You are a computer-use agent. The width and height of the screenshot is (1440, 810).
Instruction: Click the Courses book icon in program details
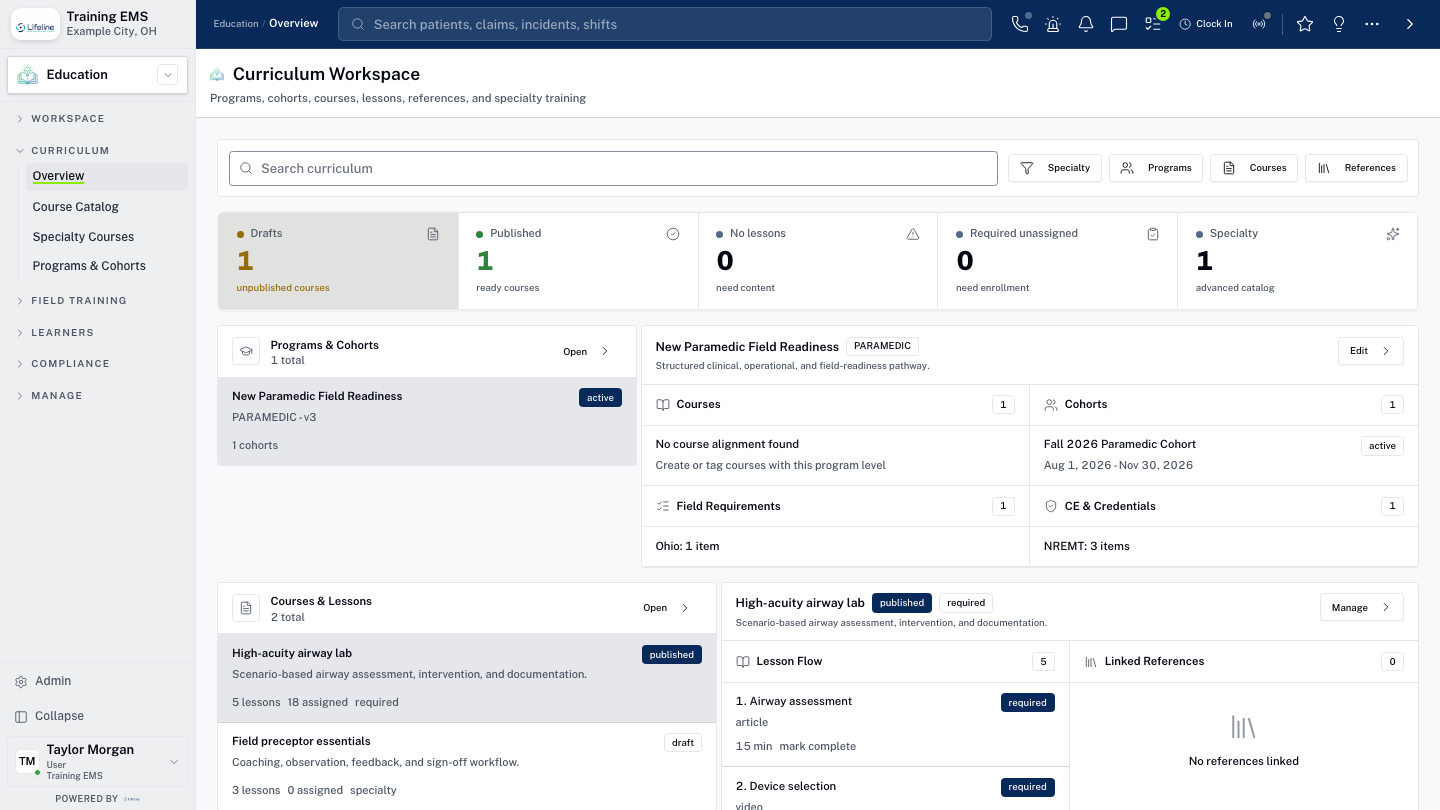[663, 405]
